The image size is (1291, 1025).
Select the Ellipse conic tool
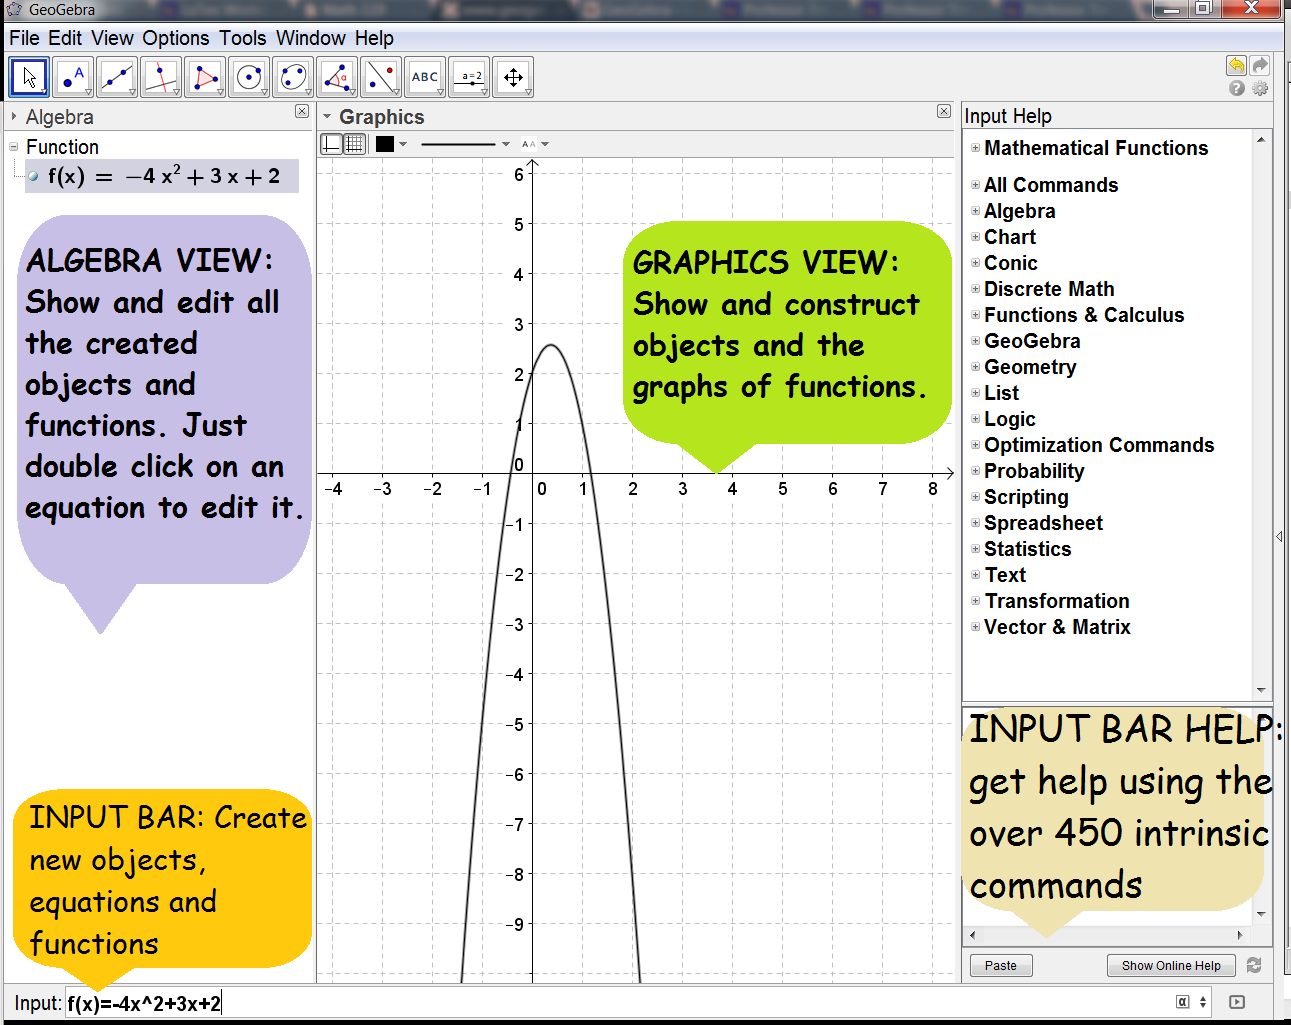click(293, 77)
